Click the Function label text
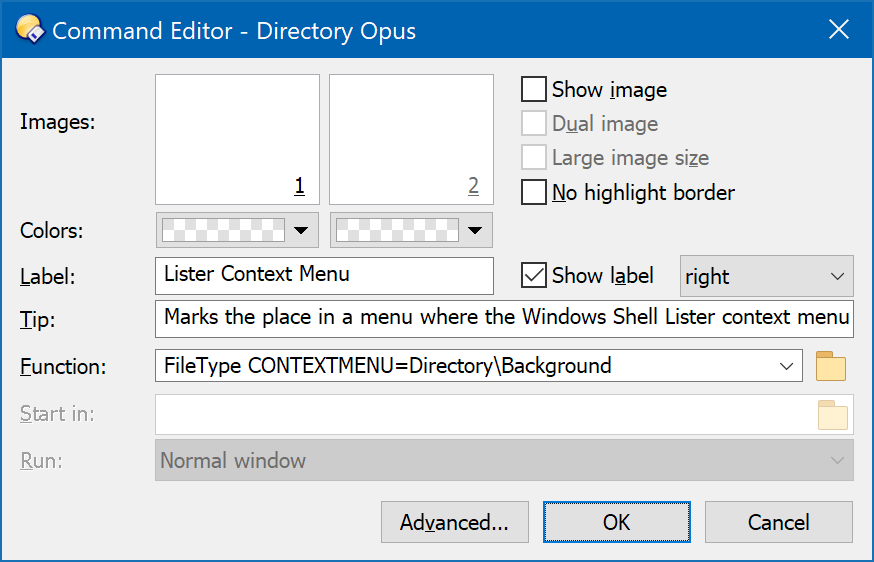The height and width of the screenshot is (562, 874). [63, 367]
